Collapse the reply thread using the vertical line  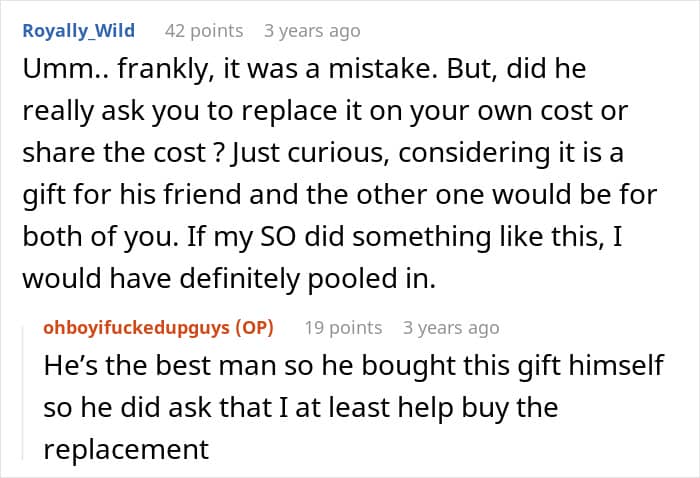click(x=23, y=393)
